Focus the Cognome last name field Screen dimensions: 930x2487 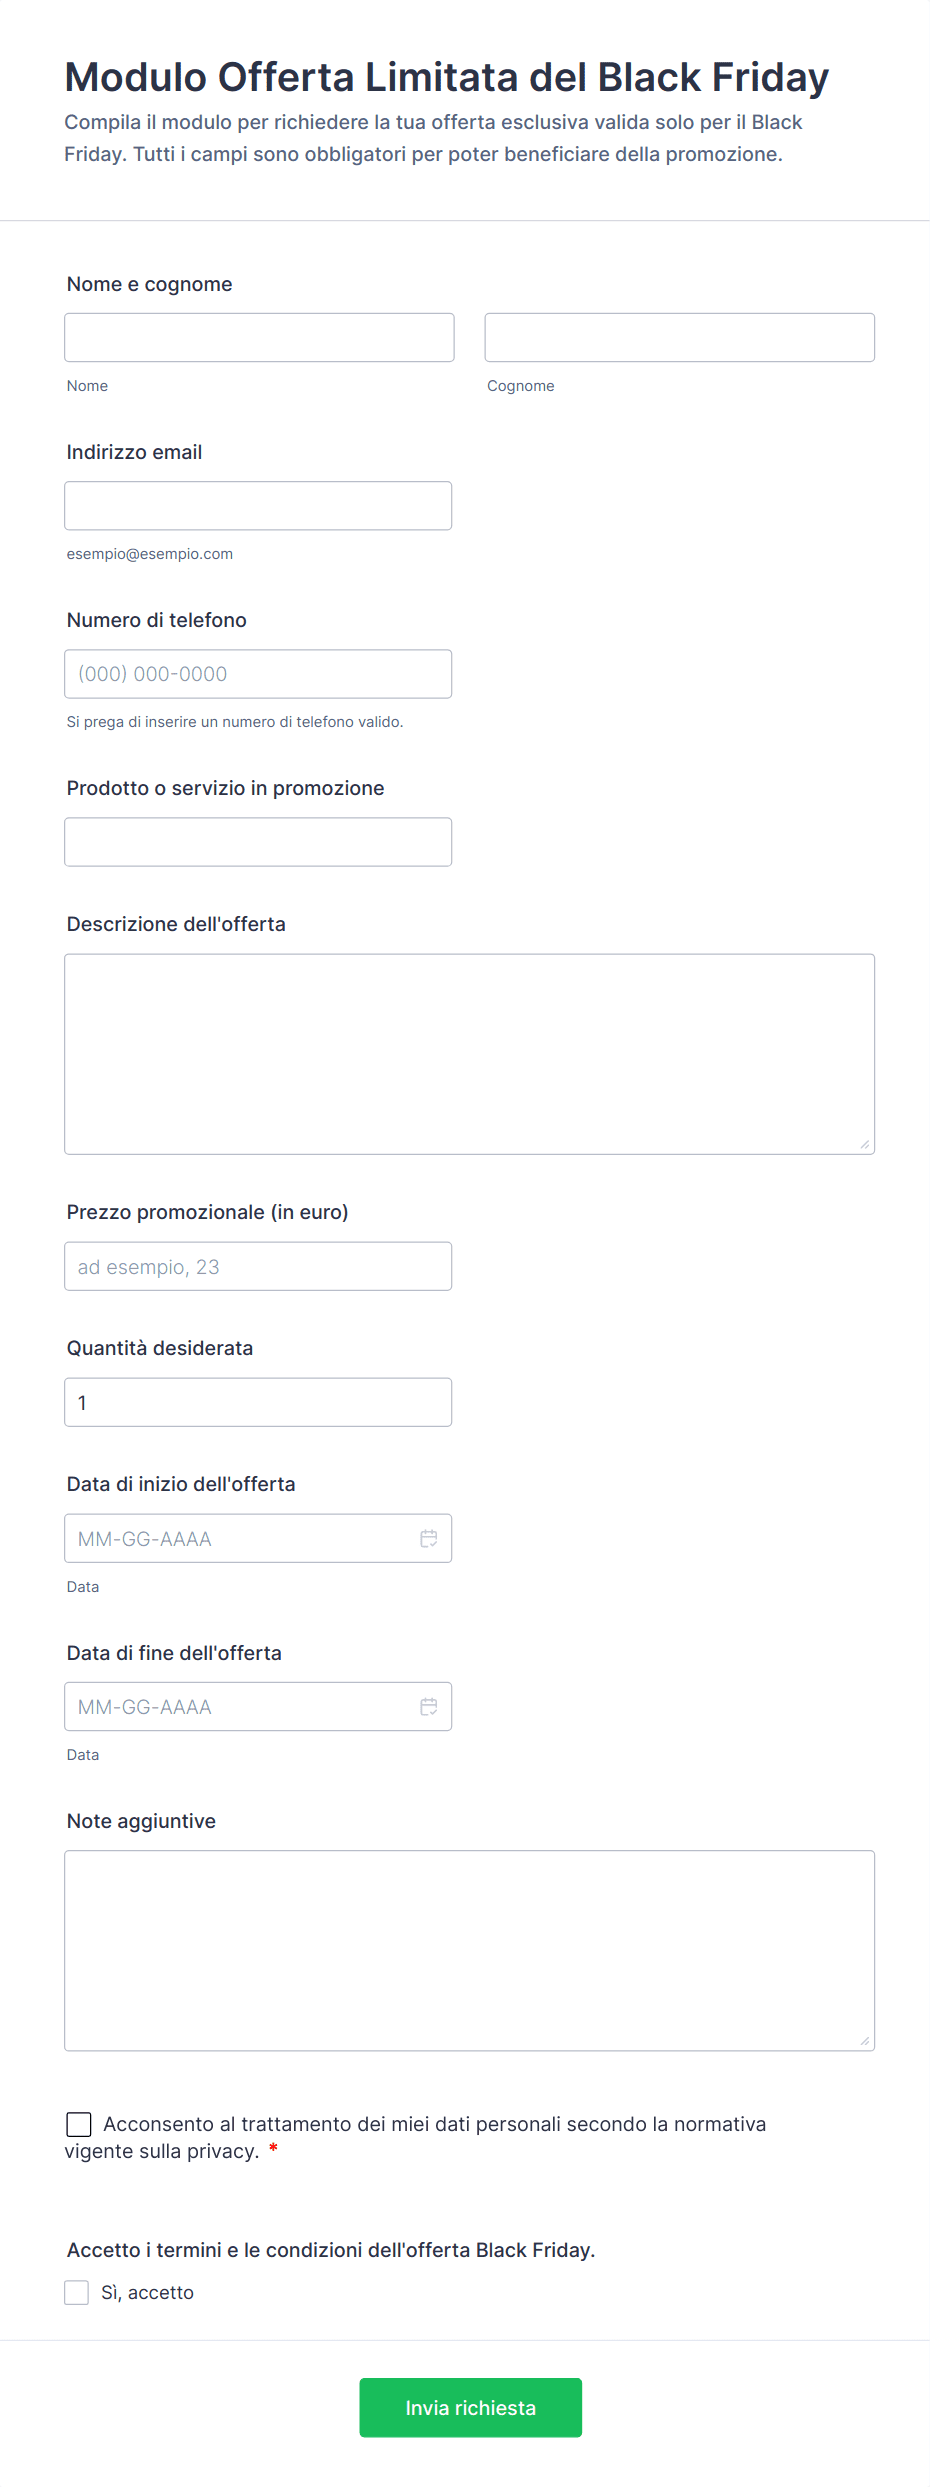(679, 337)
